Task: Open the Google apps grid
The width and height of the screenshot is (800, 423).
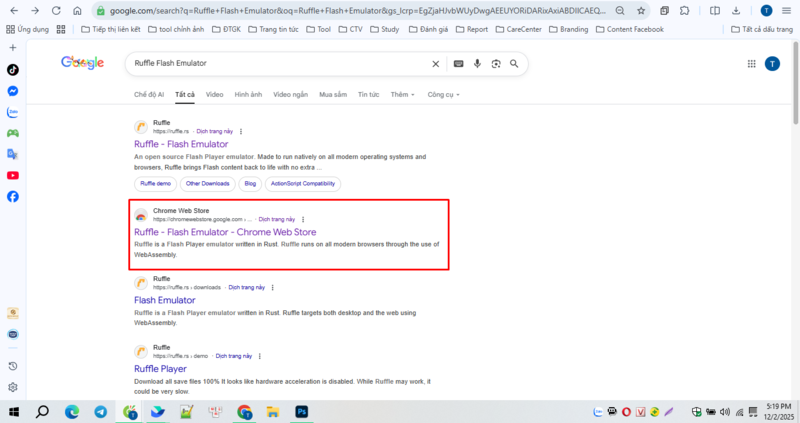Action: click(751, 64)
